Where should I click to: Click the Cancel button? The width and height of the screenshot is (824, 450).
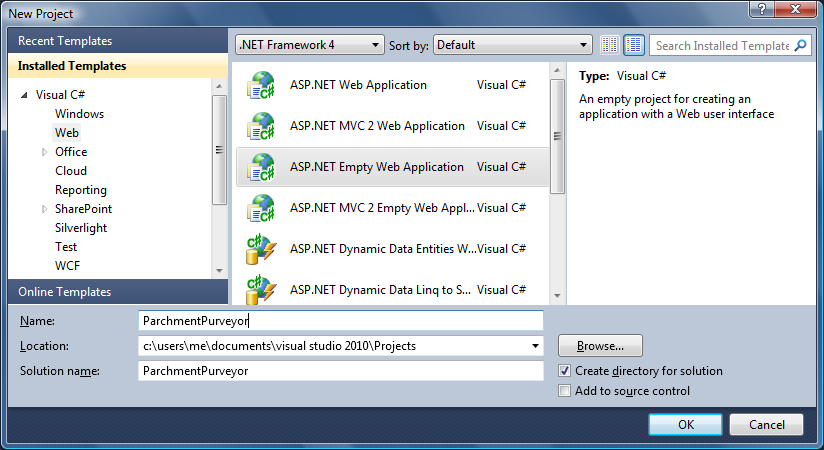coord(766,424)
